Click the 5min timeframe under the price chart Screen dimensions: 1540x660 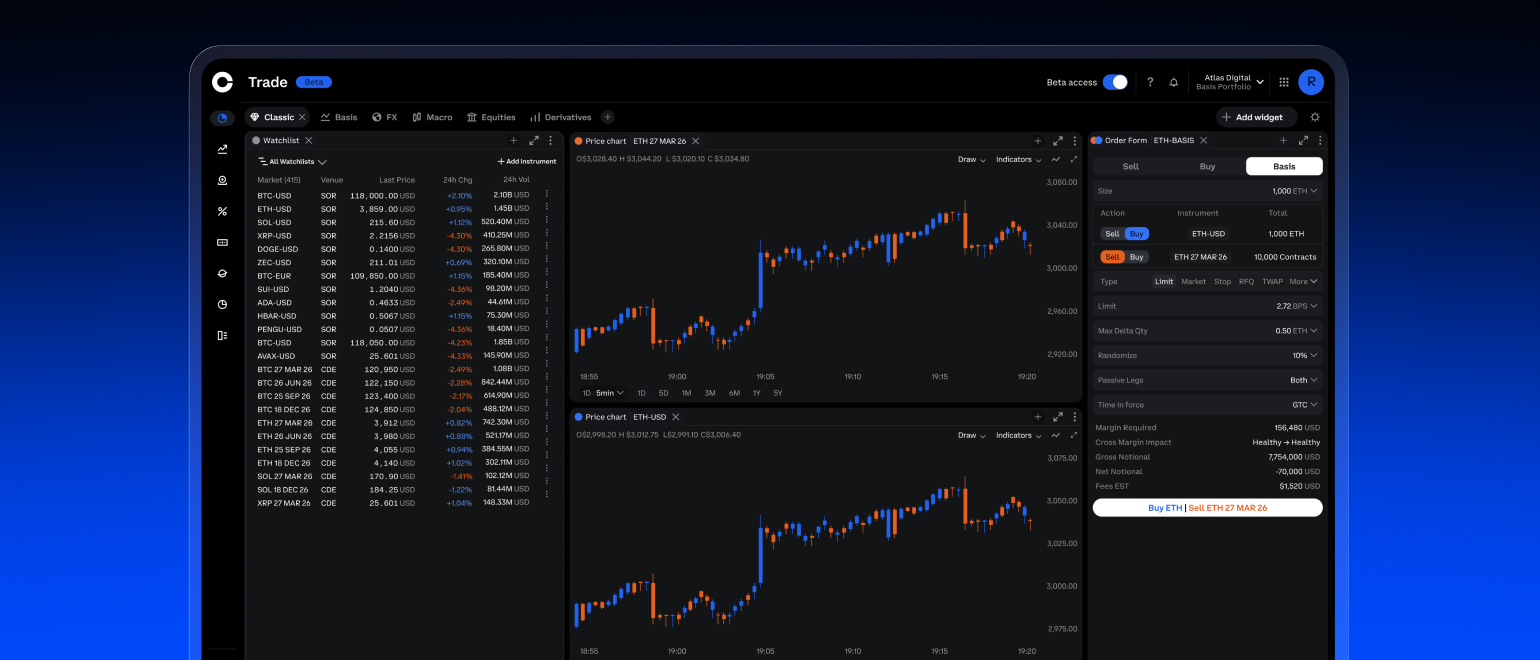[605, 393]
